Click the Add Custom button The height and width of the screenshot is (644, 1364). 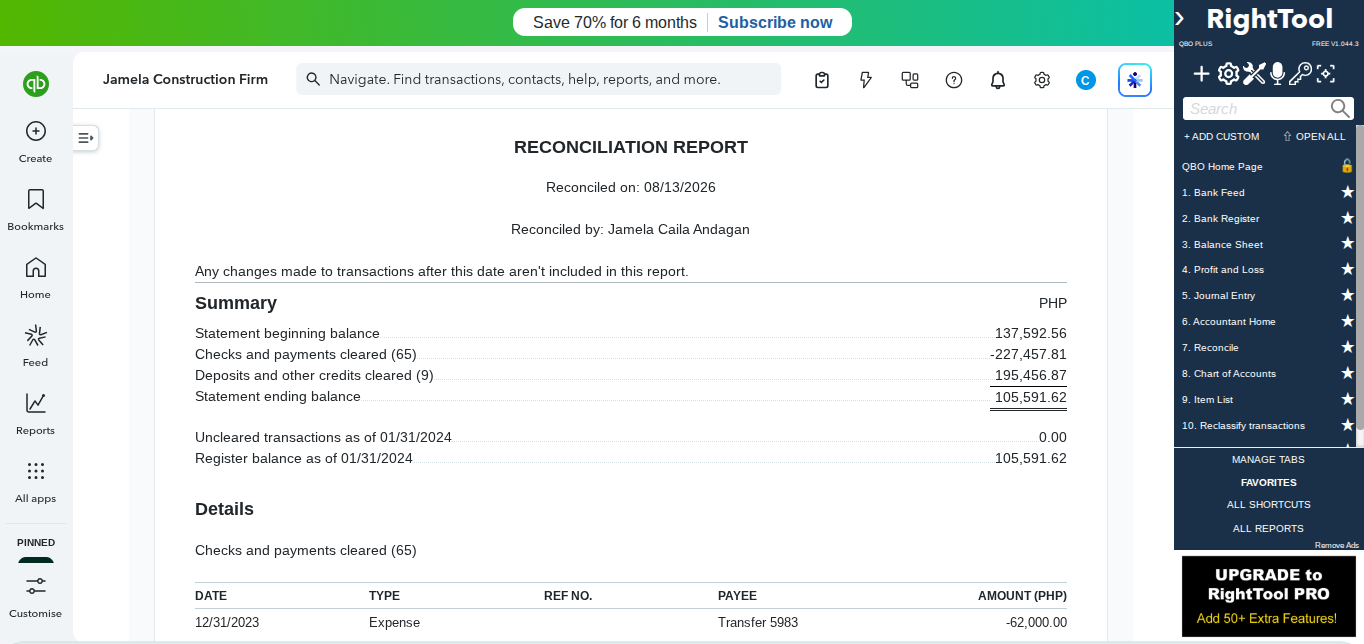[1222, 136]
